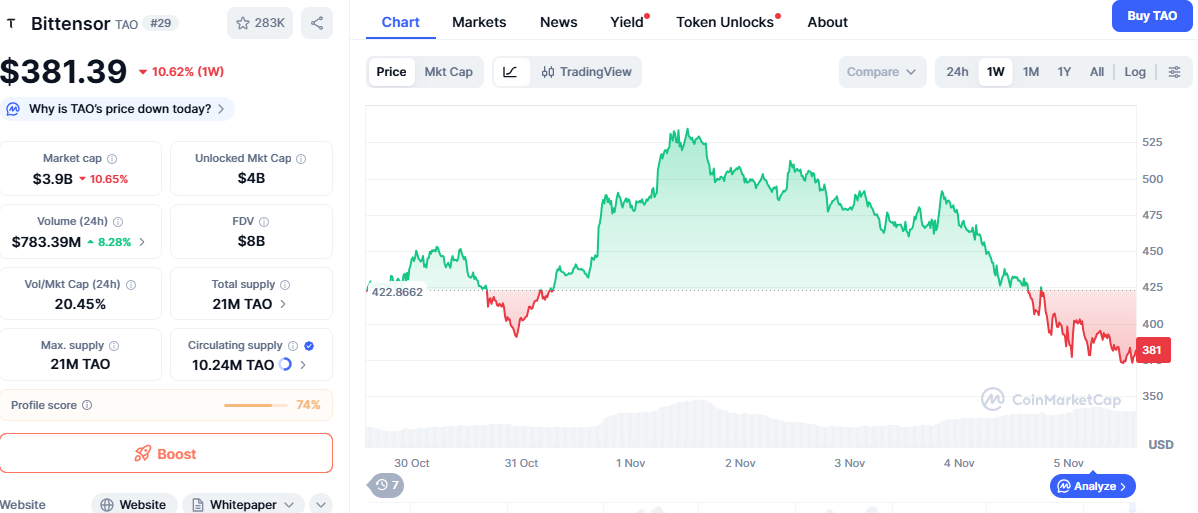
Task: Click "Why is TAO's price down today?" link
Action: [x=120, y=109]
